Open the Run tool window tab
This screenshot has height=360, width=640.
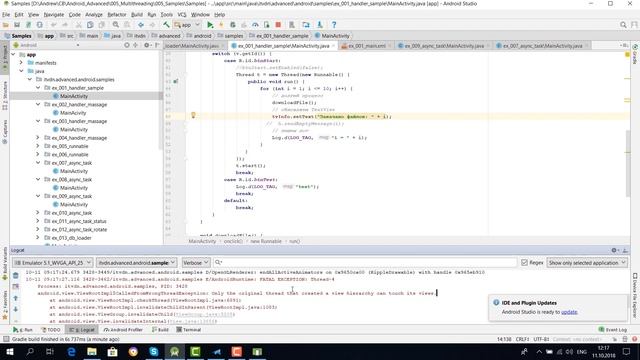point(23,329)
